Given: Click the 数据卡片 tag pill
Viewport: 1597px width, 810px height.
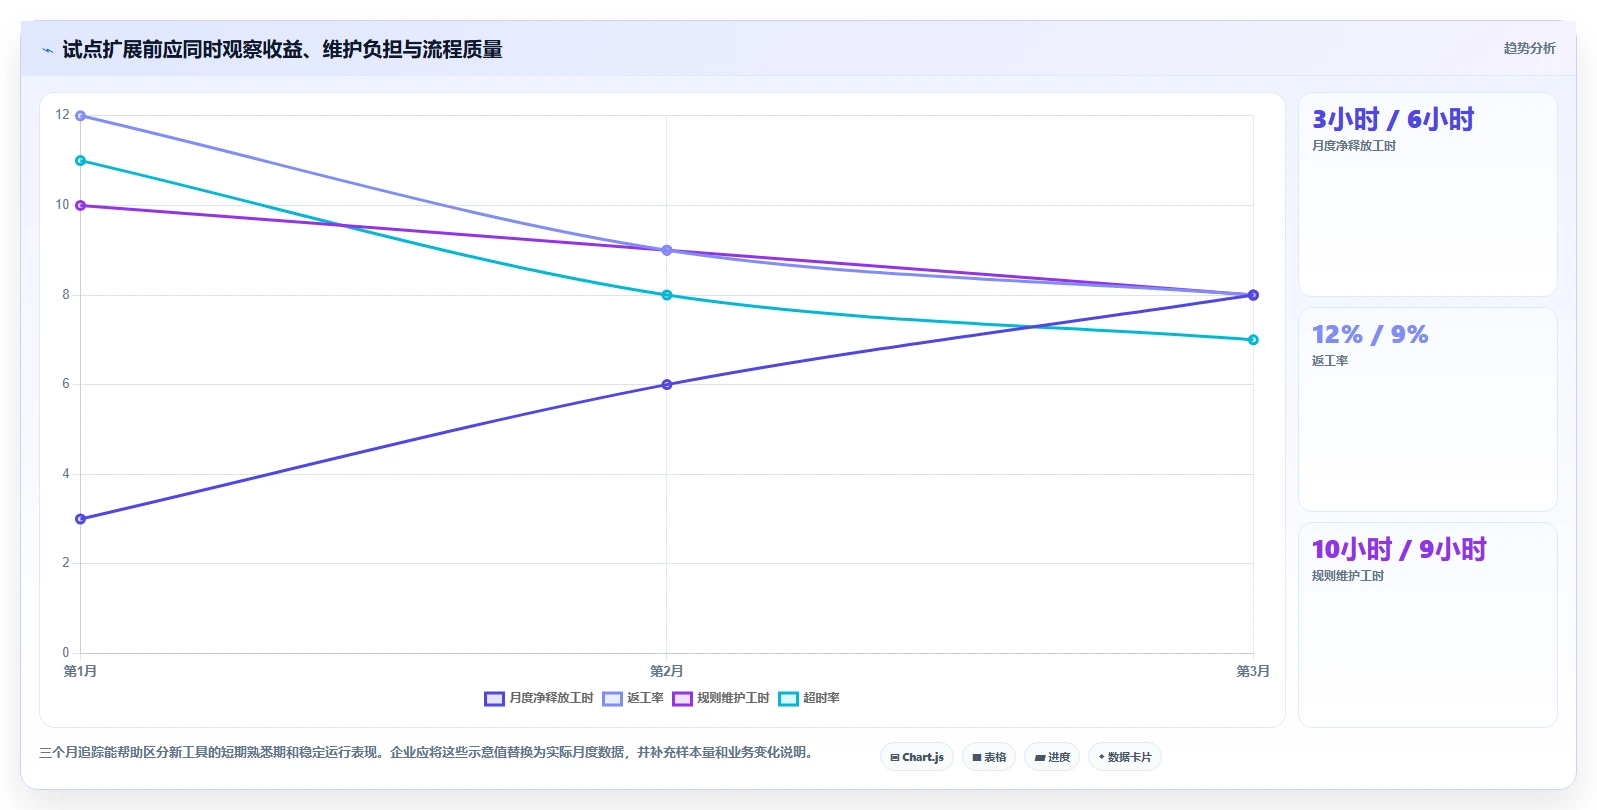Looking at the screenshot, I should coord(1125,757).
